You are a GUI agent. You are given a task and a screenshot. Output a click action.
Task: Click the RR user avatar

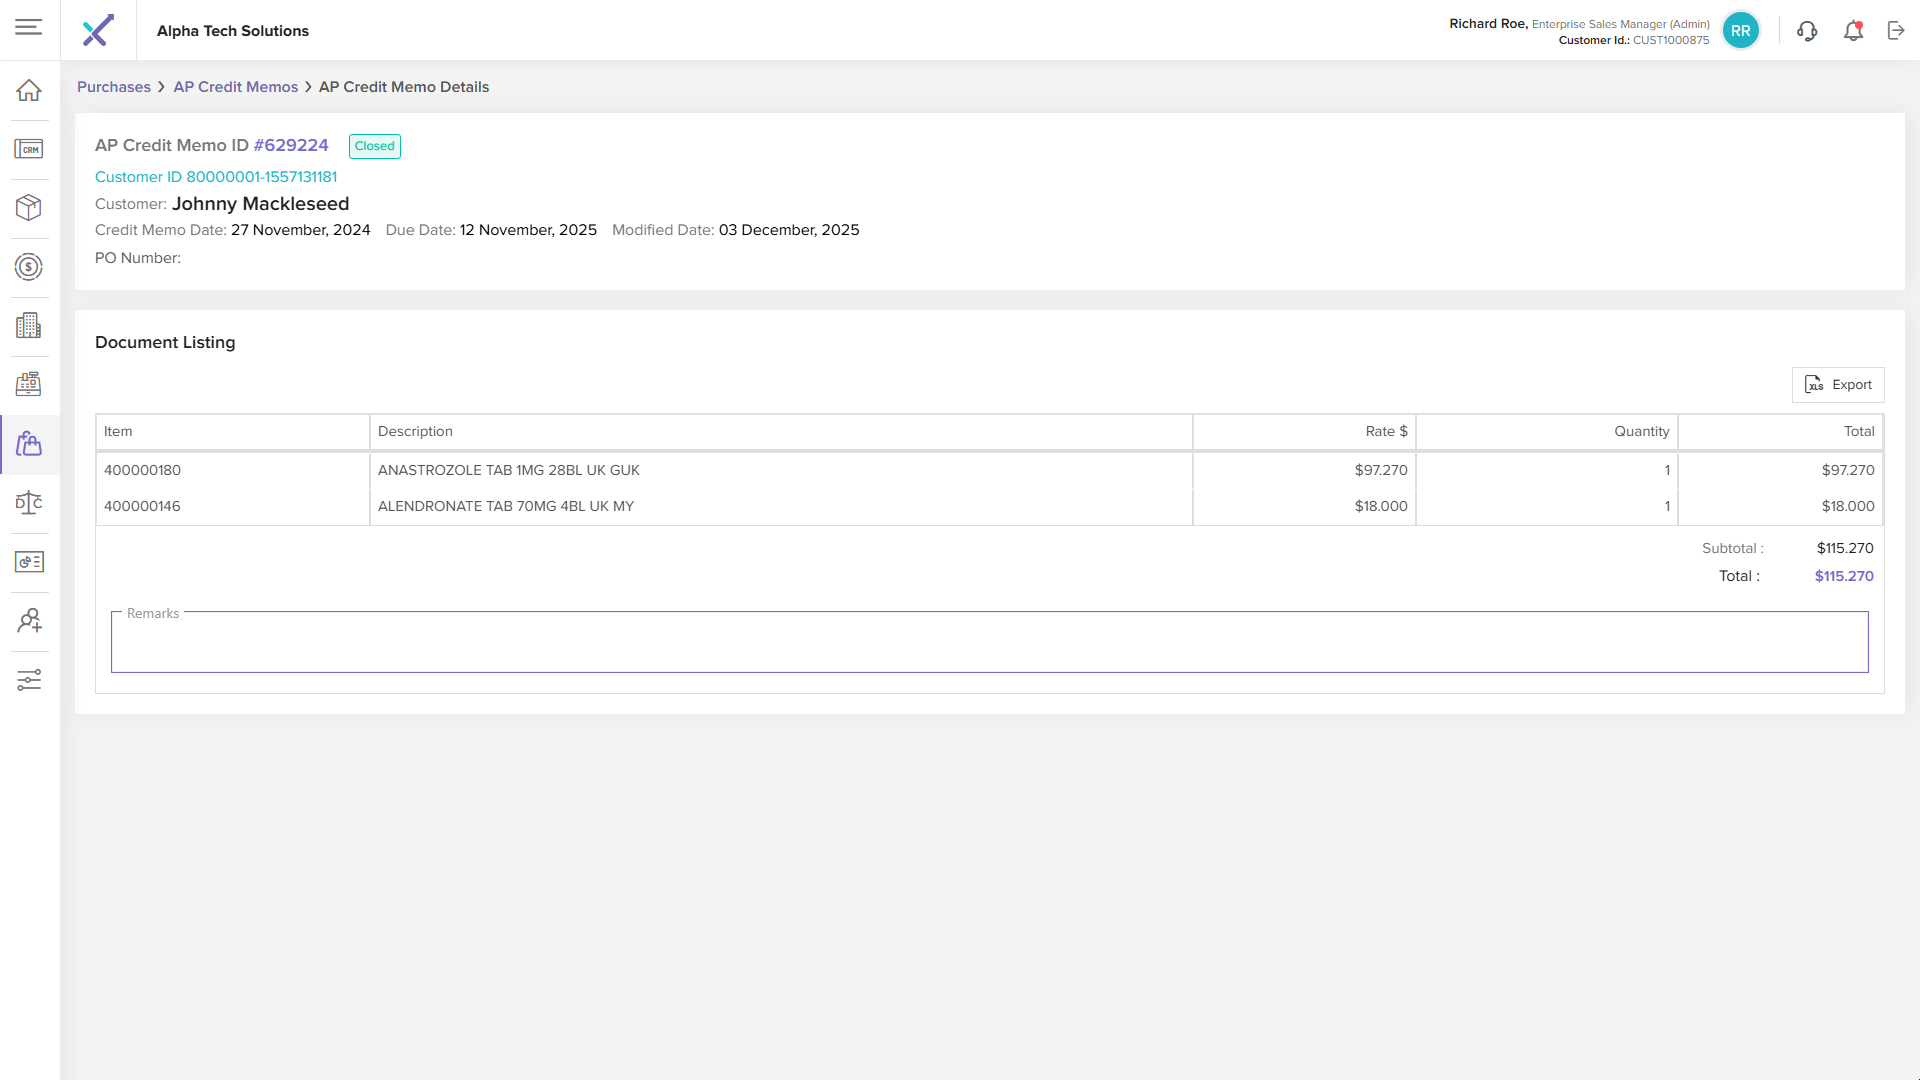click(x=1740, y=31)
